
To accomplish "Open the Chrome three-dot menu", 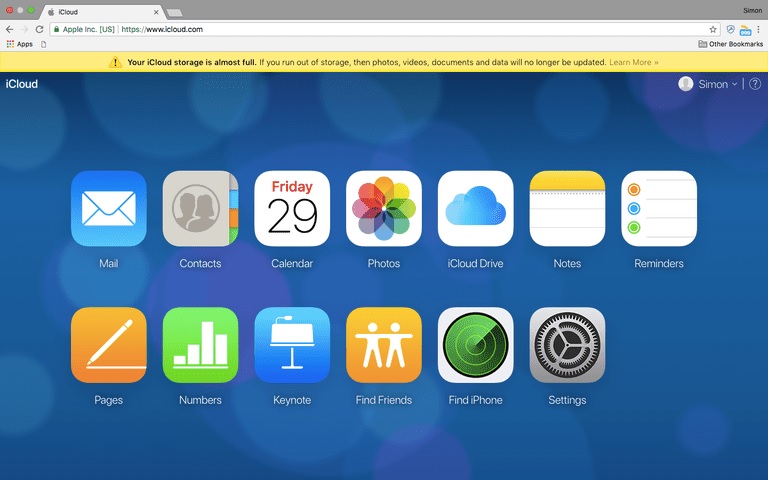I will point(758,29).
